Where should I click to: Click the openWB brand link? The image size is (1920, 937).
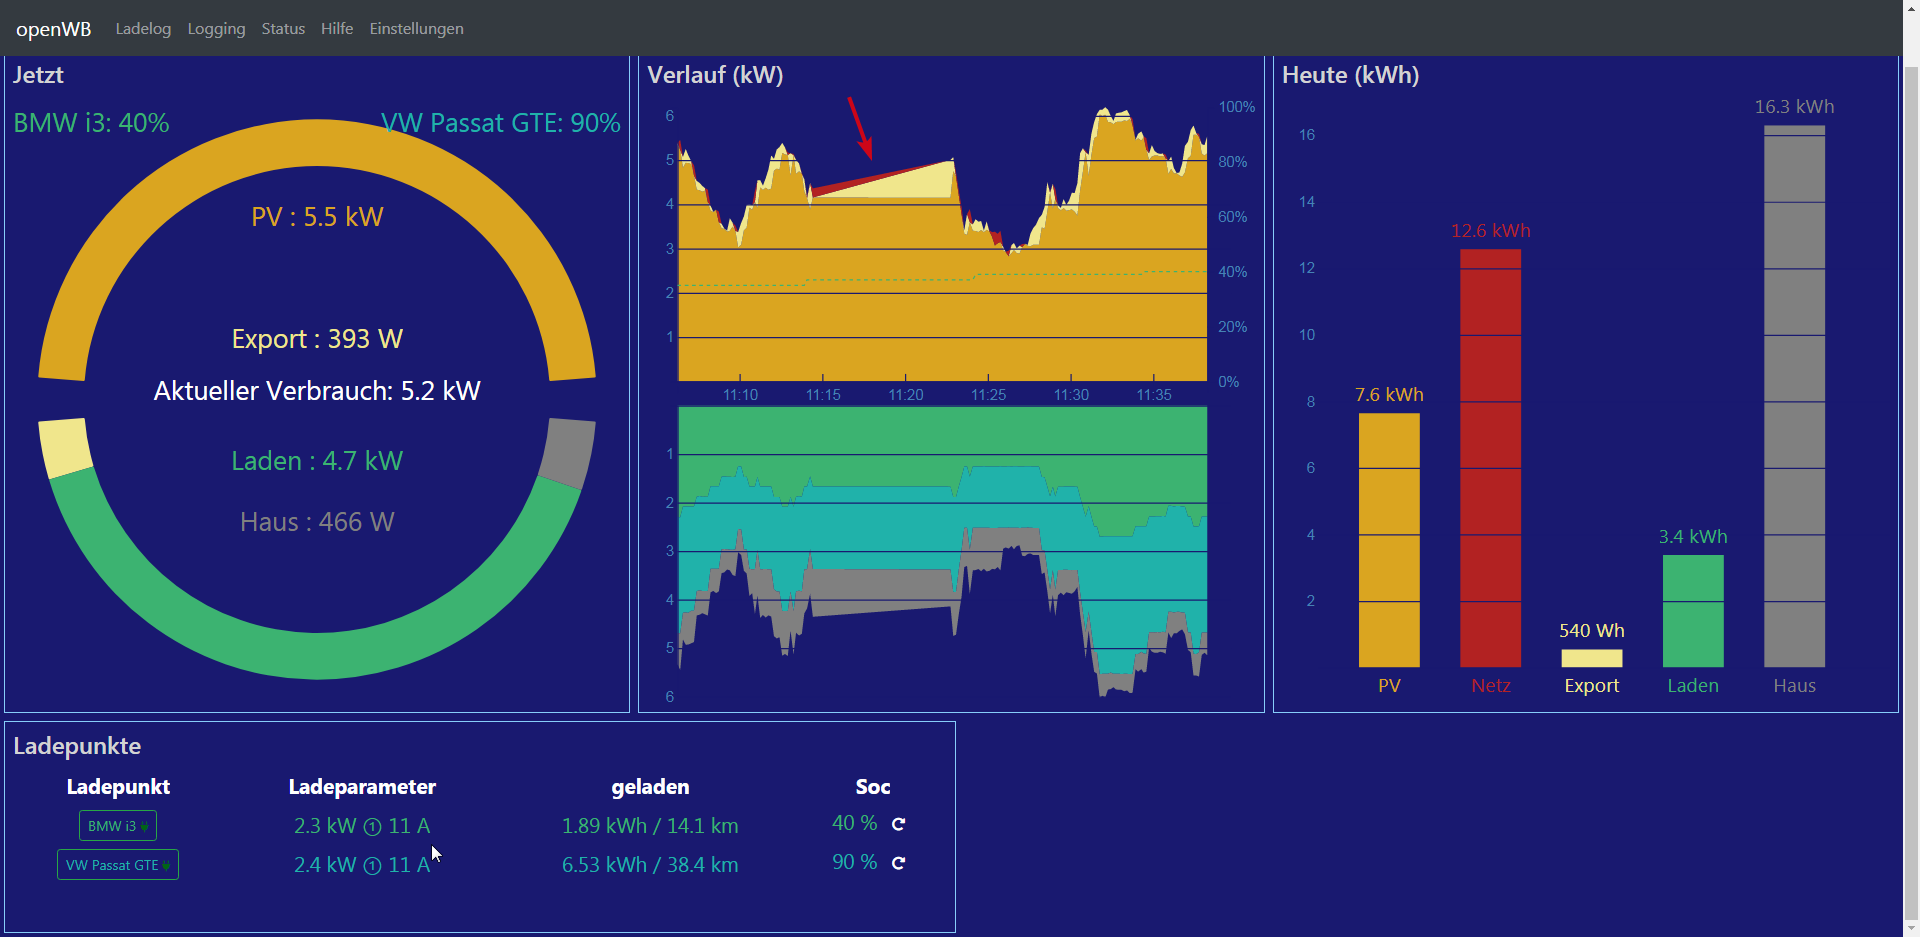[54, 29]
